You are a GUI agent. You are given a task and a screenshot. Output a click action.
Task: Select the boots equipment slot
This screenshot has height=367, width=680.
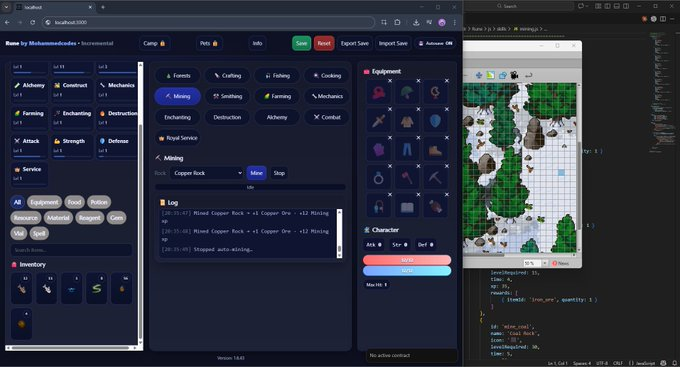pos(435,150)
